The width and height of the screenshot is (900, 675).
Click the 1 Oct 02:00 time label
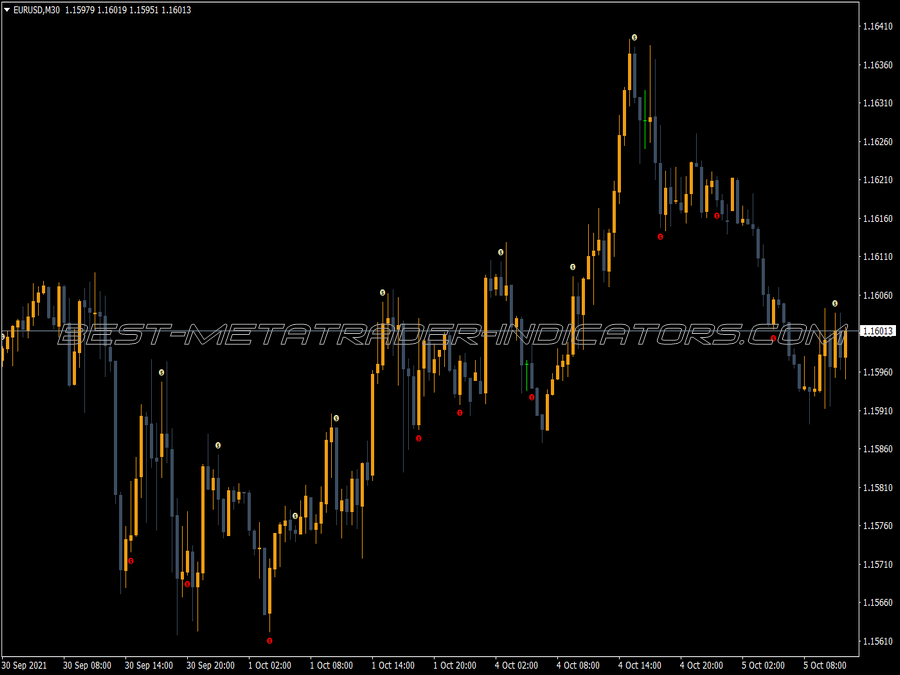point(270,665)
